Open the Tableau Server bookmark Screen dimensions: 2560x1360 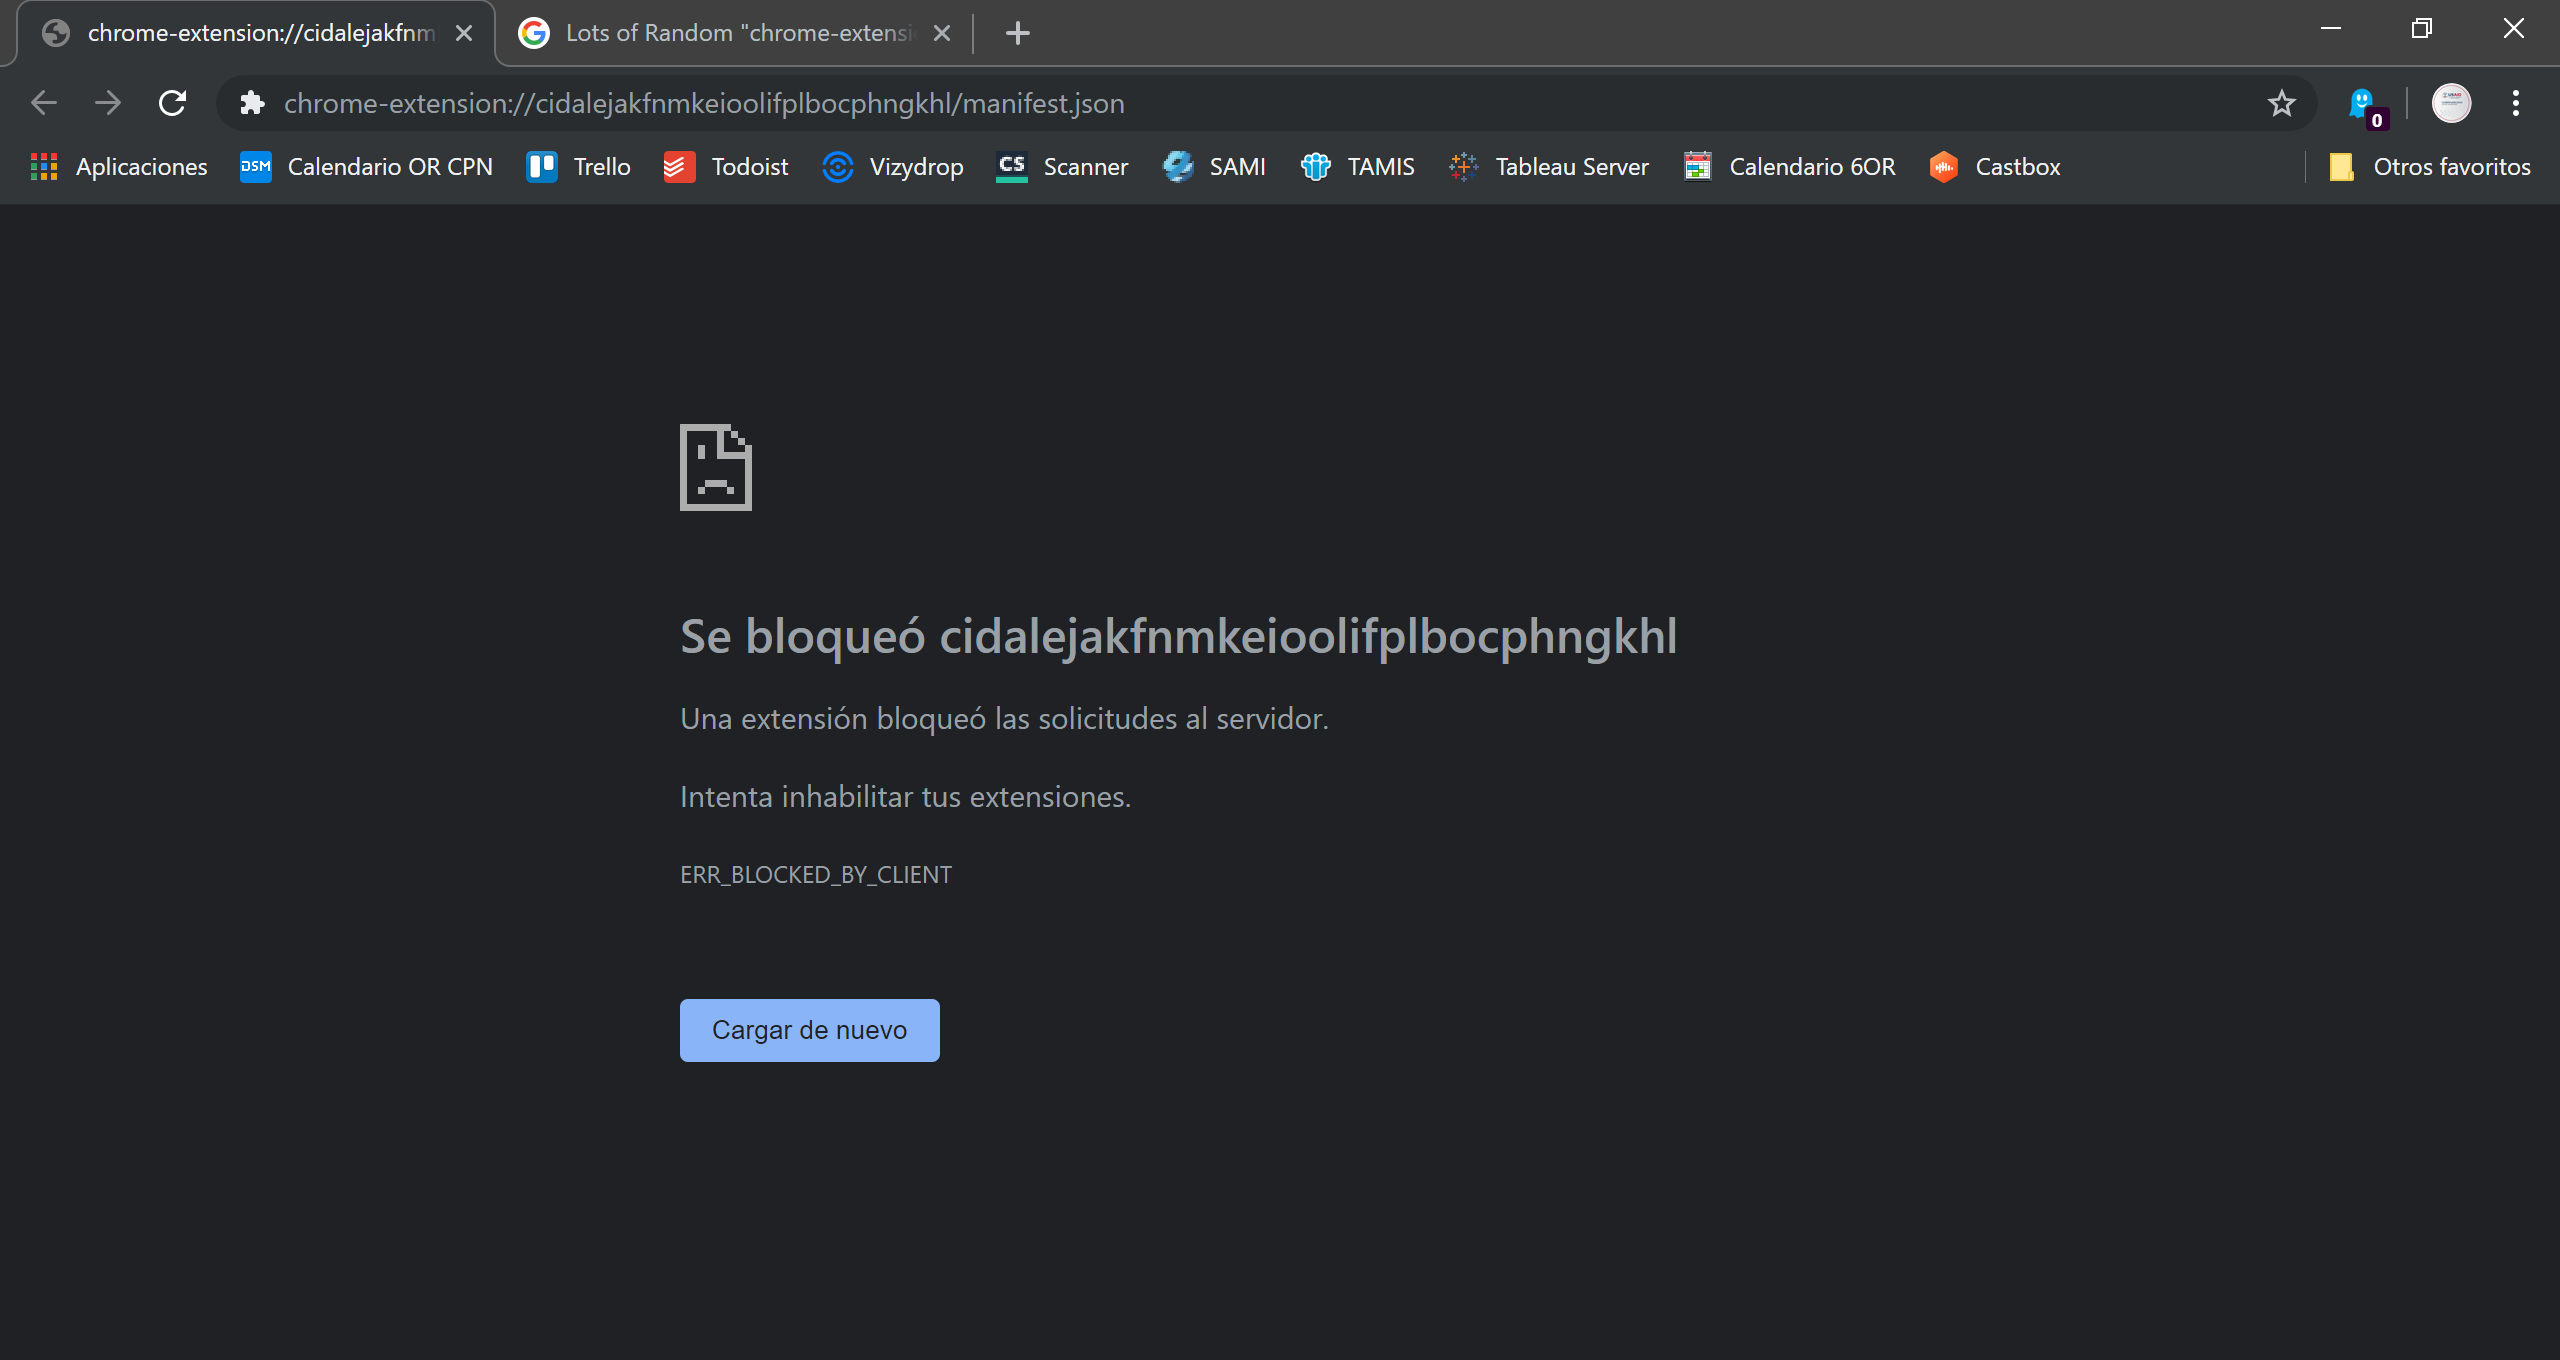1550,167
